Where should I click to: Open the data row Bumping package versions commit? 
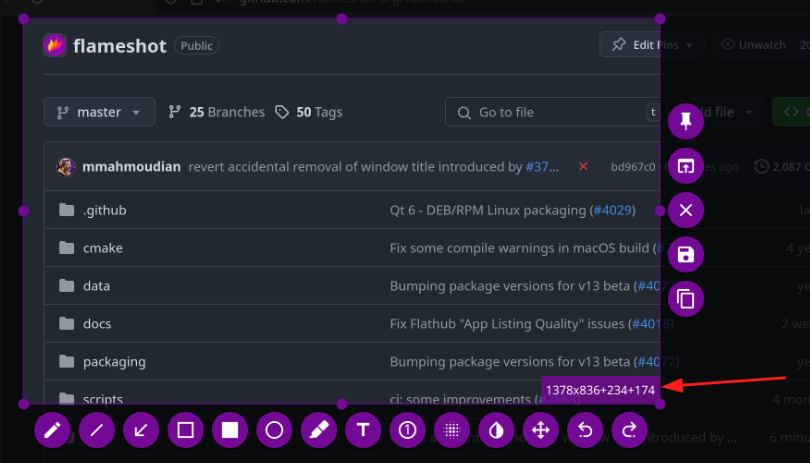pos(510,286)
